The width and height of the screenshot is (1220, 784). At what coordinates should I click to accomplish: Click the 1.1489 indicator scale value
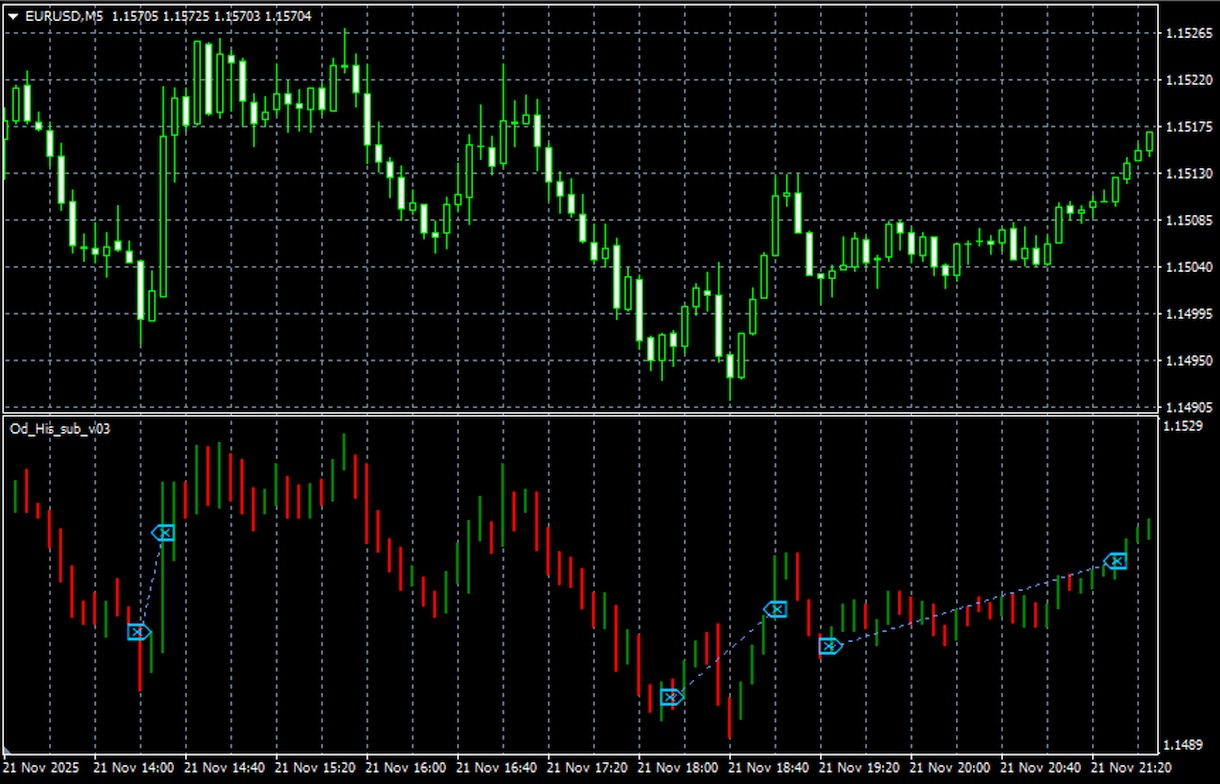tap(1183, 745)
